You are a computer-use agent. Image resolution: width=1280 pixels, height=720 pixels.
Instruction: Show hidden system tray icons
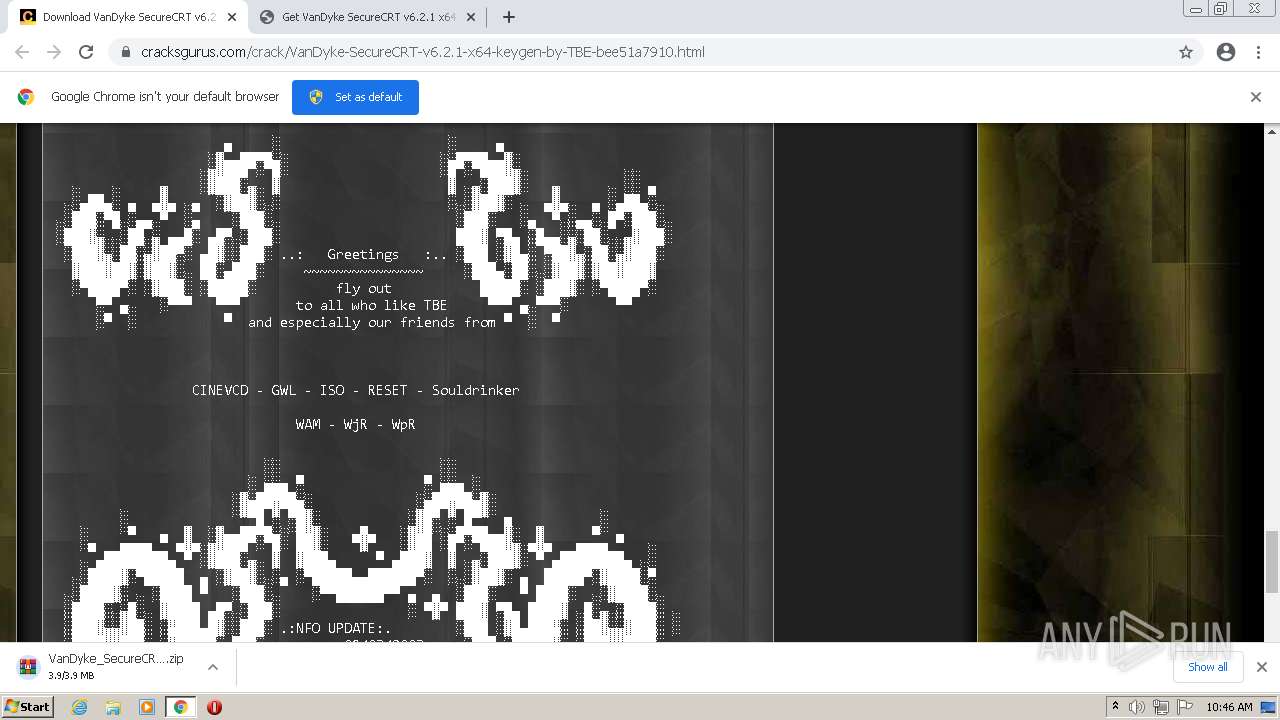tap(1115, 707)
